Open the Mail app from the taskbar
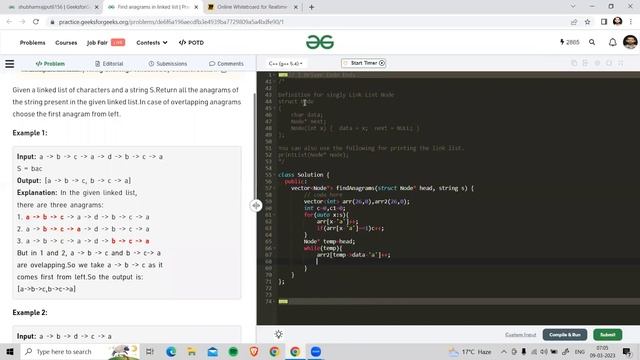Viewport: 640px width, 360px height. [x=213, y=351]
